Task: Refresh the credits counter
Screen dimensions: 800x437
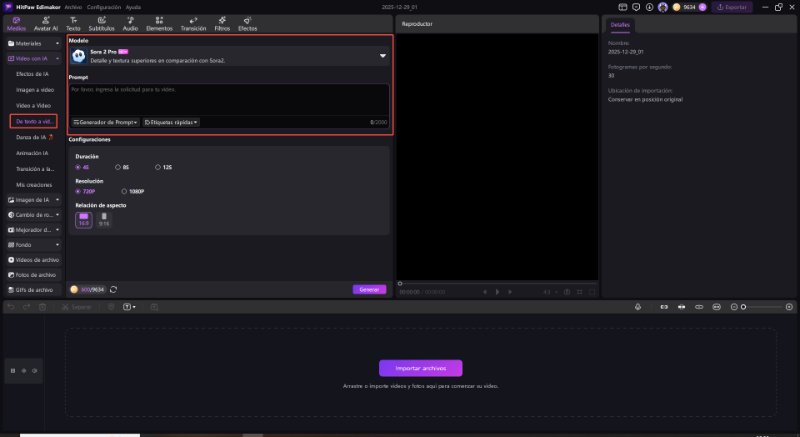Action: tap(113, 290)
